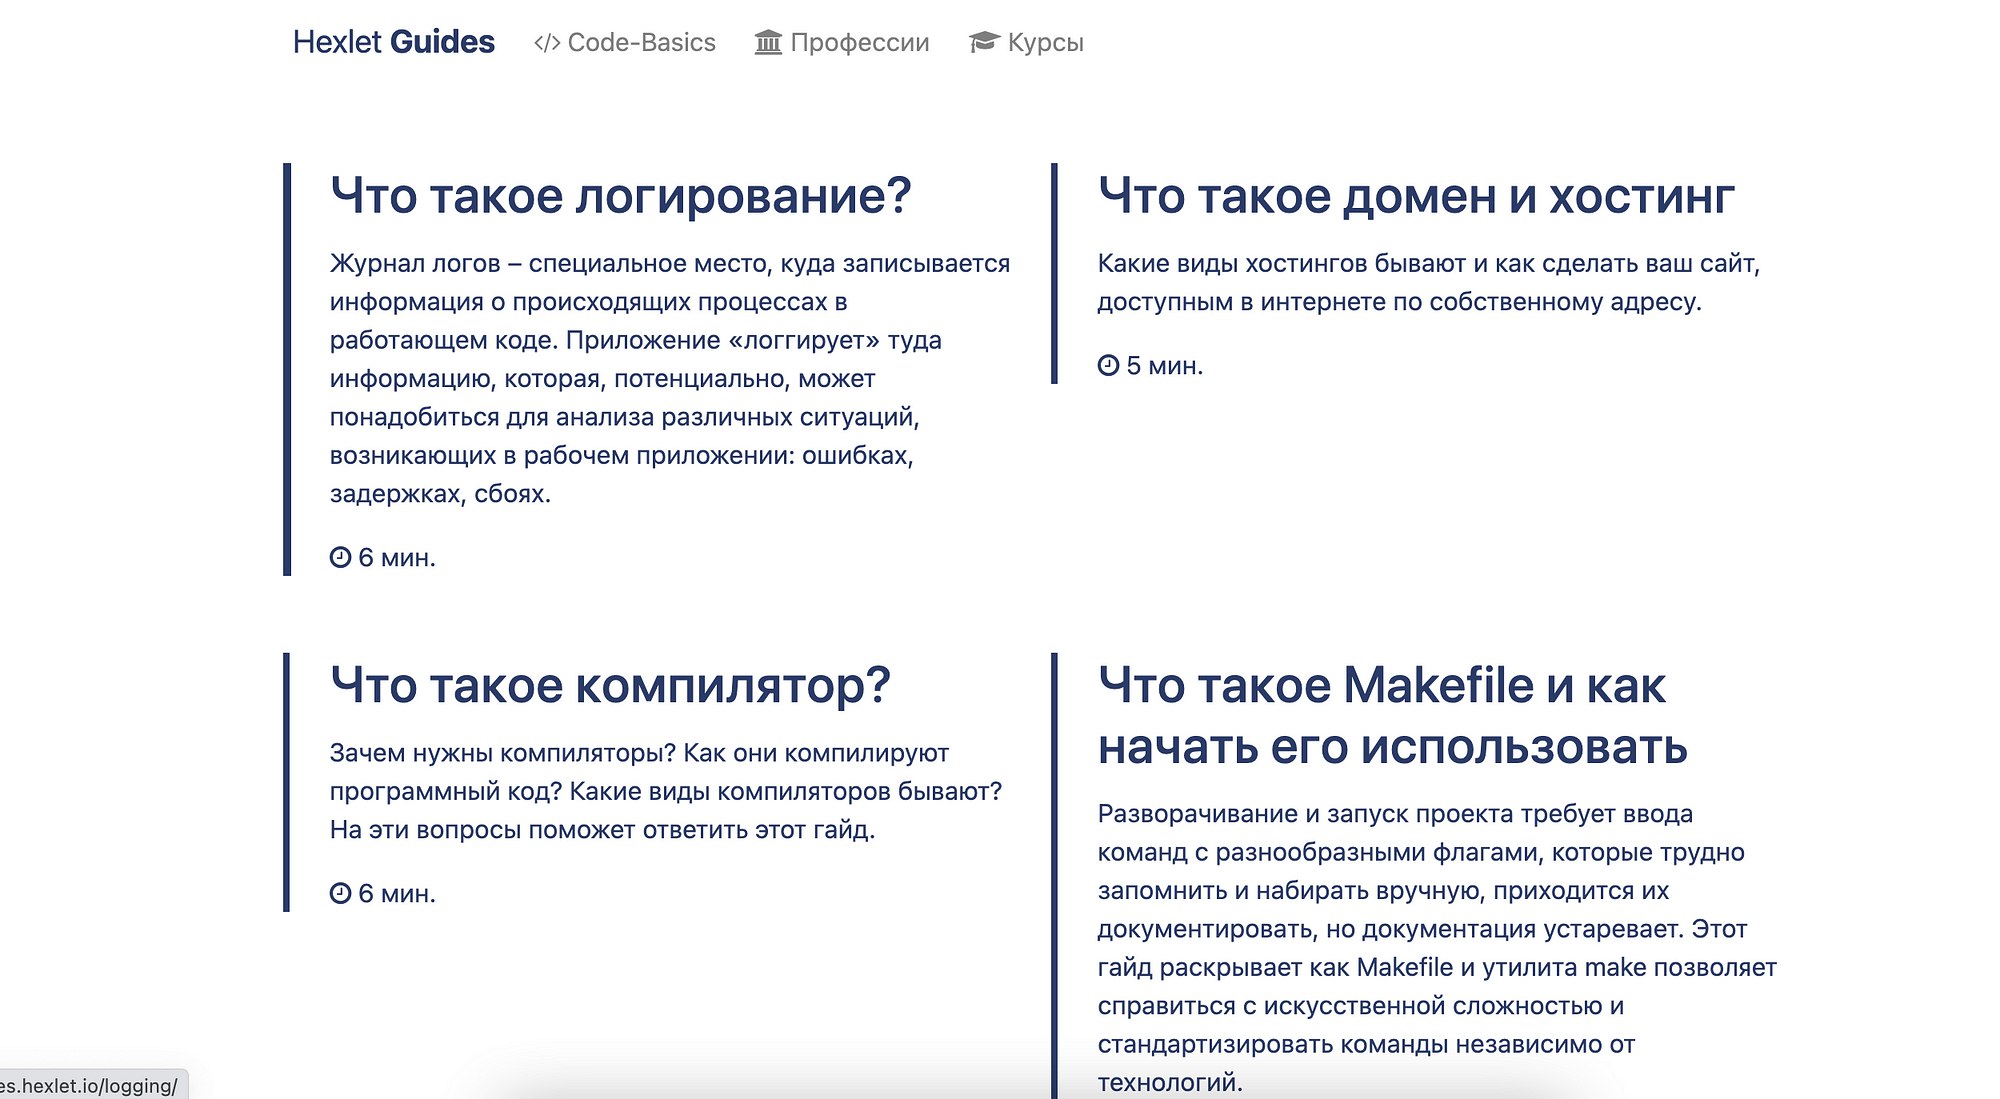
Task: Open the article Что такое компилятор?
Action: 609,686
